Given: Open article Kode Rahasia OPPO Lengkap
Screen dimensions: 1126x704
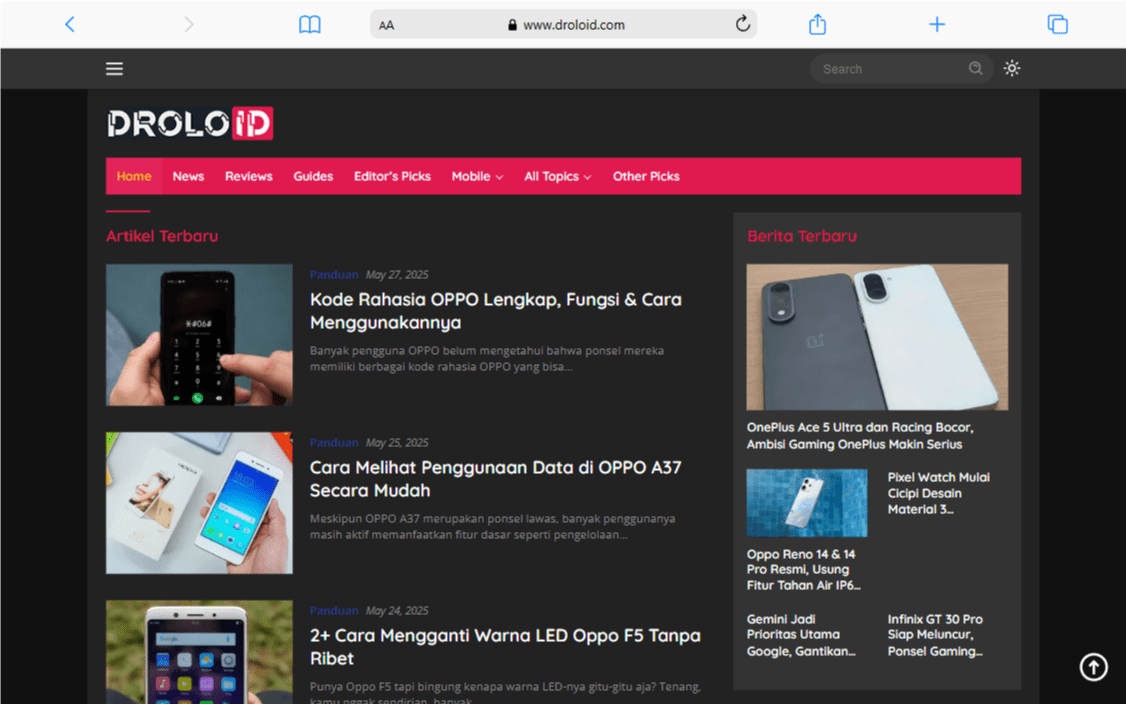Looking at the screenshot, I should click(x=495, y=311).
